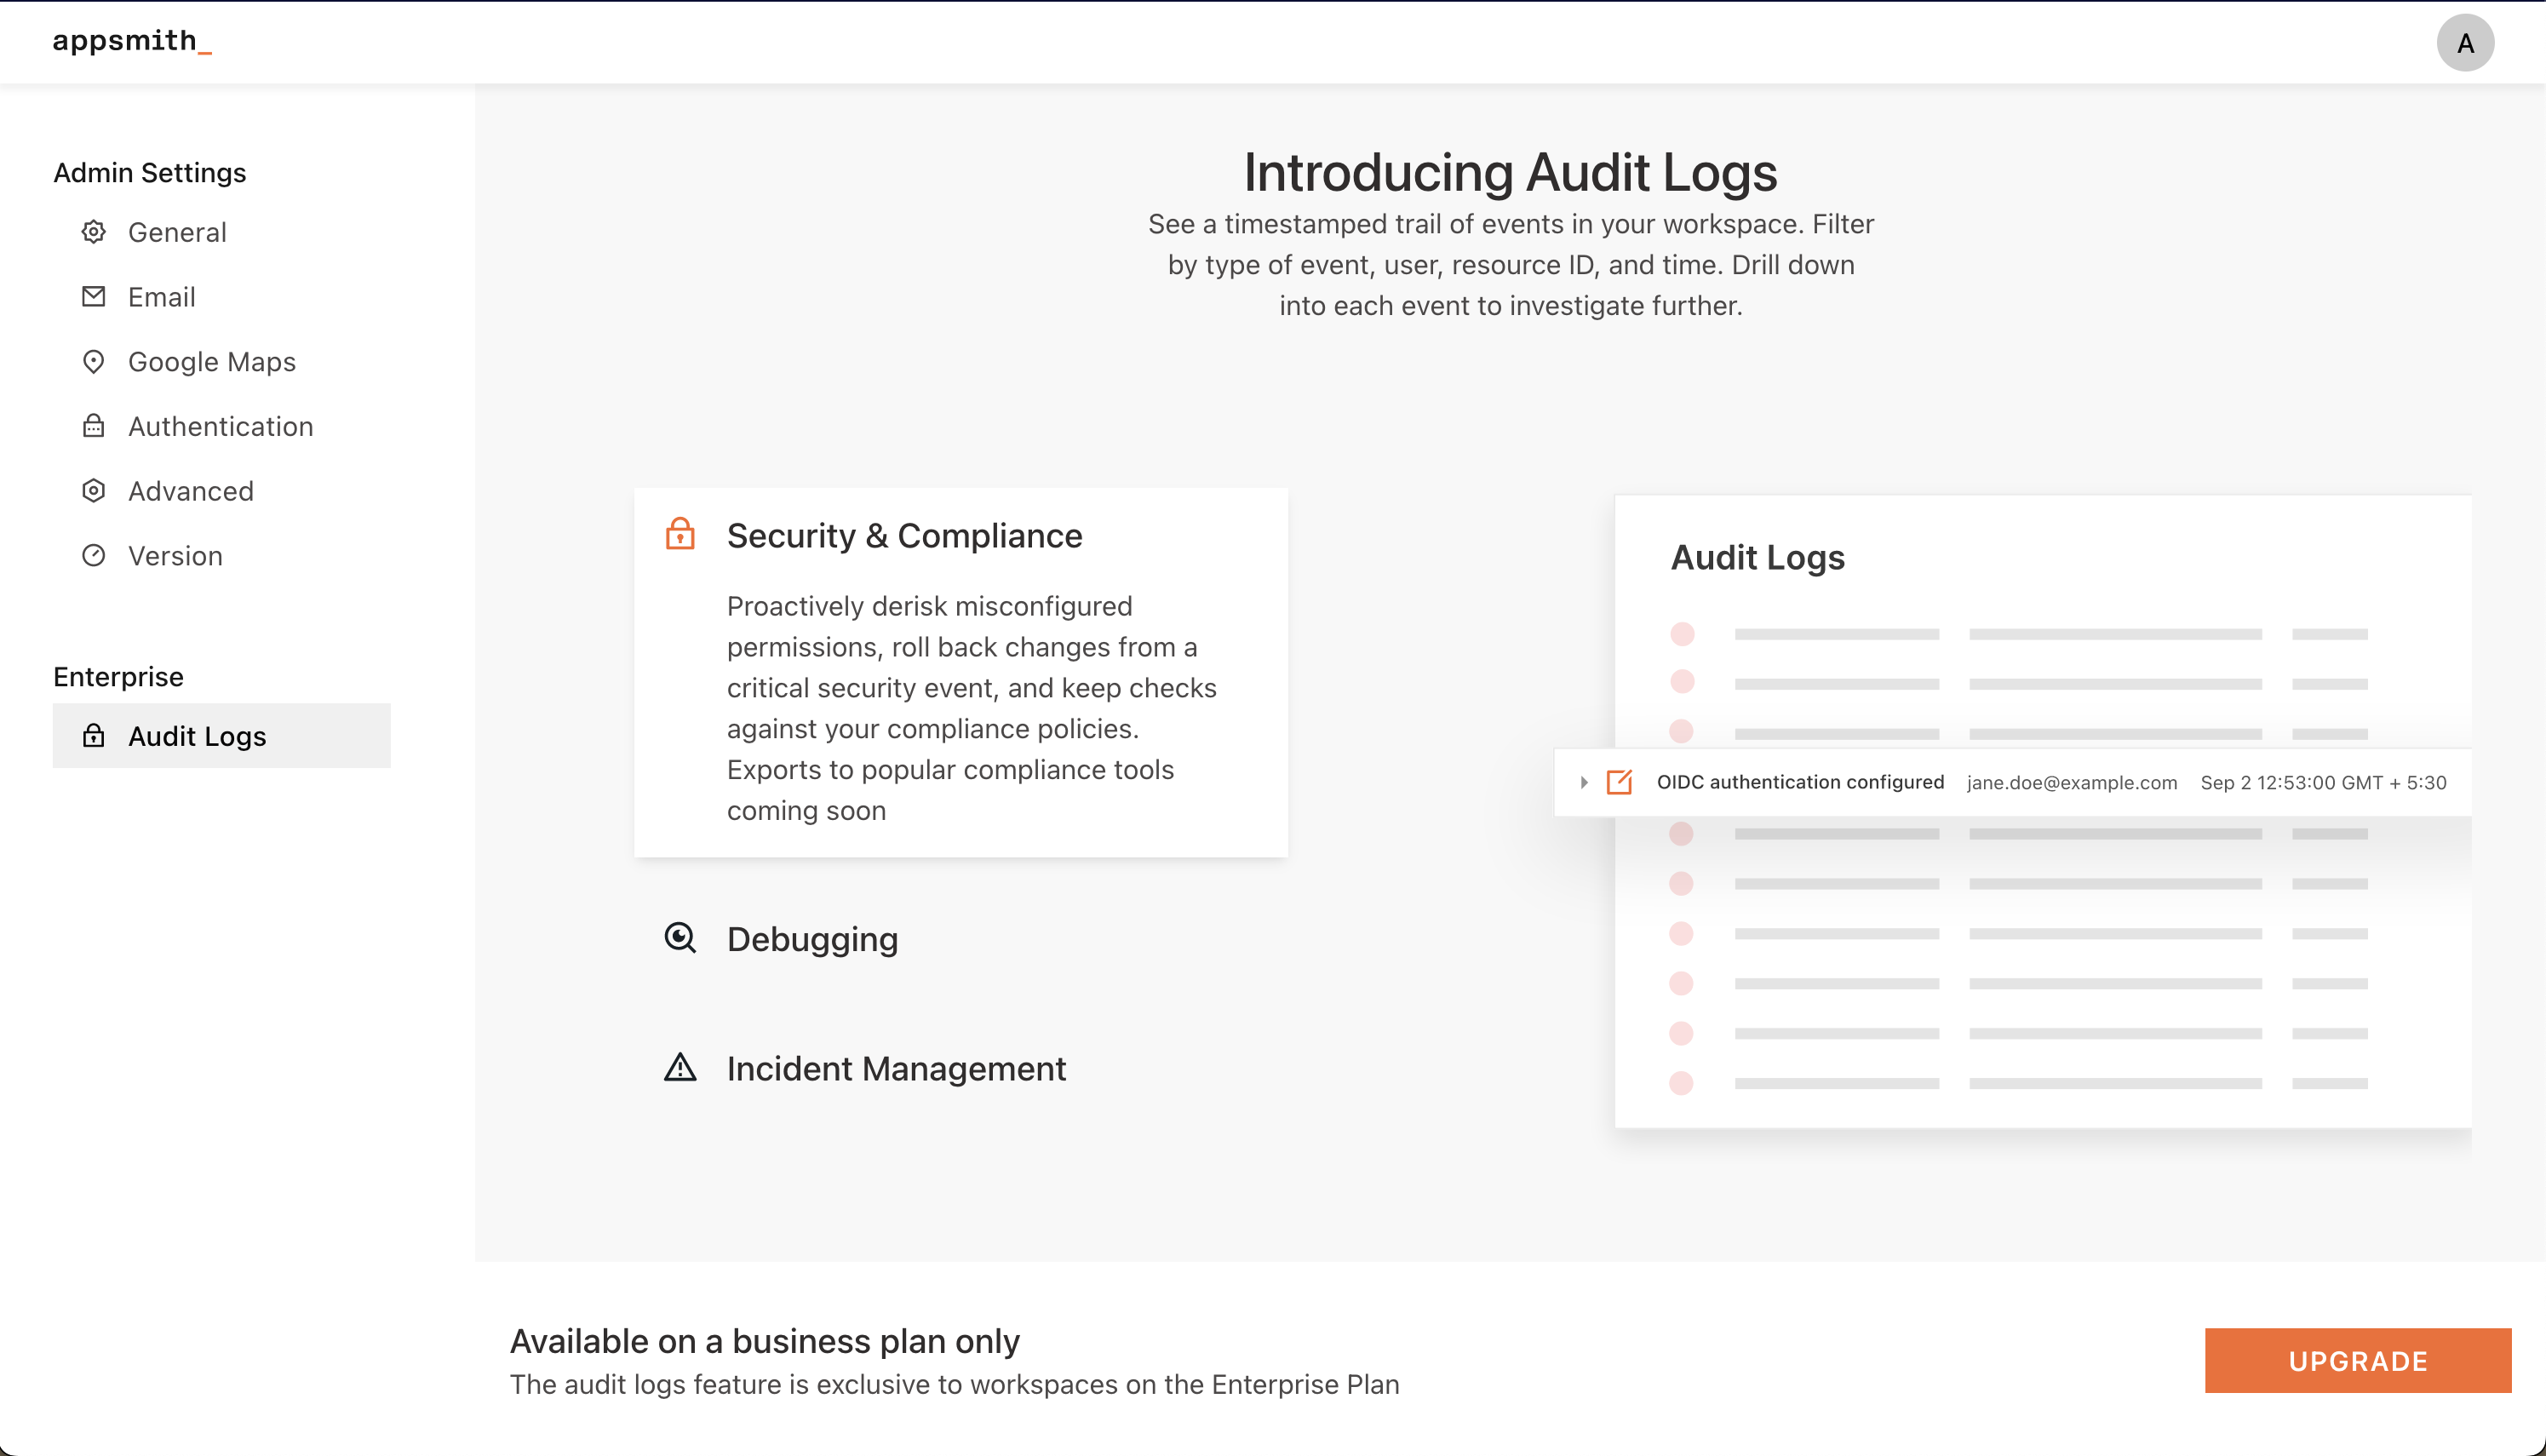Expand the OIDC authentication log entry arrow

pos(1584,782)
